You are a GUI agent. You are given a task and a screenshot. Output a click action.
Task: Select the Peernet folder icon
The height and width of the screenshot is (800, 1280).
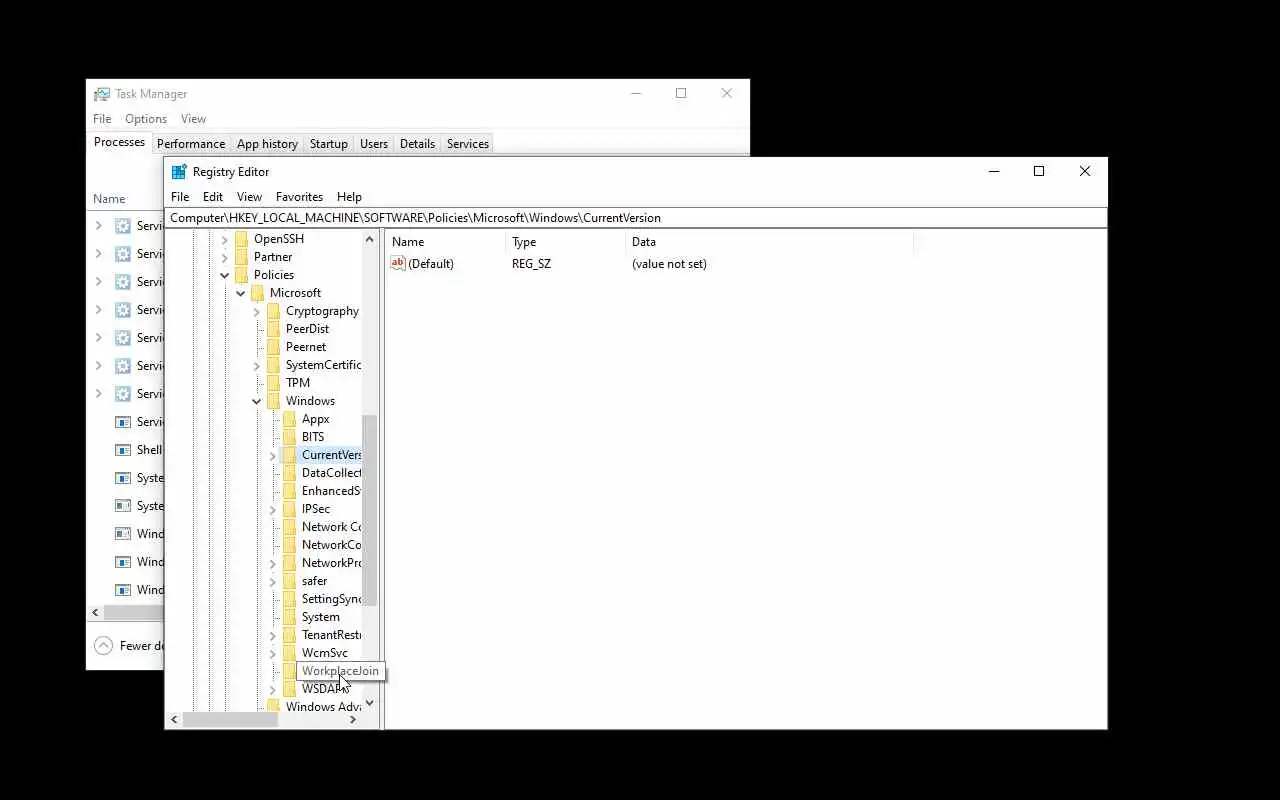273,347
